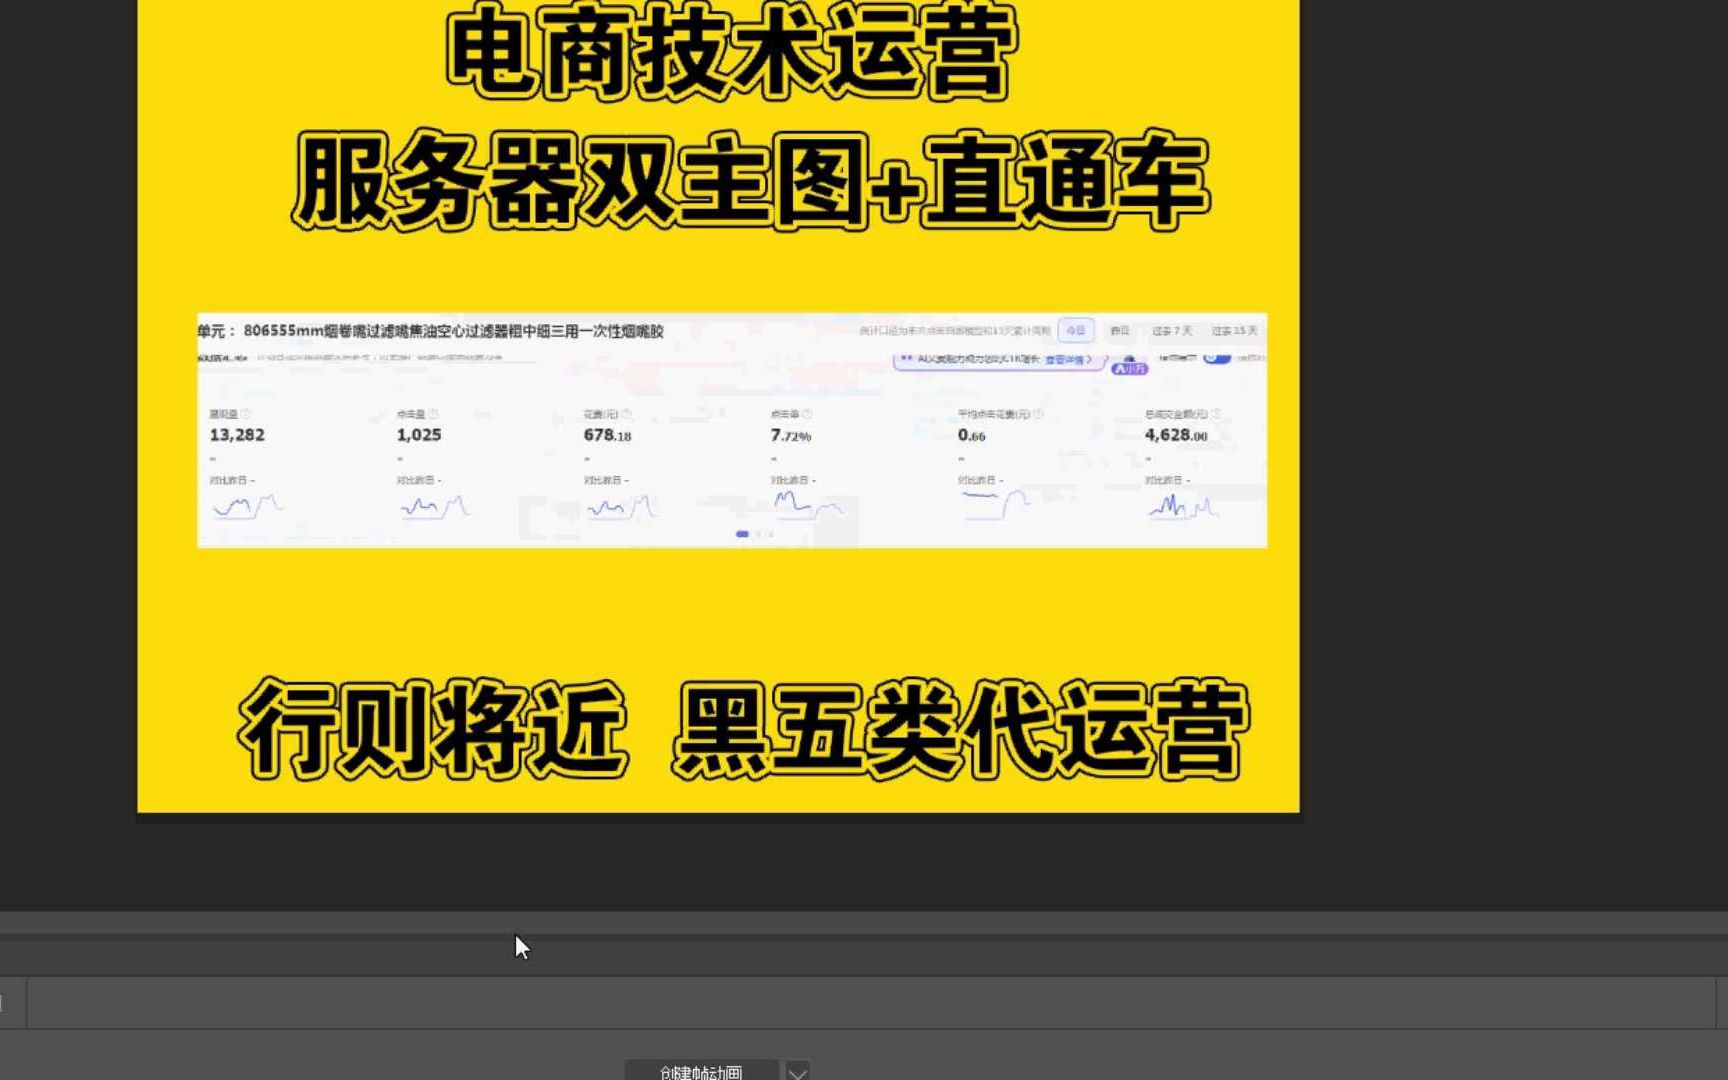
Task: Click the 行则将近 text on canvas
Action: coord(433,729)
